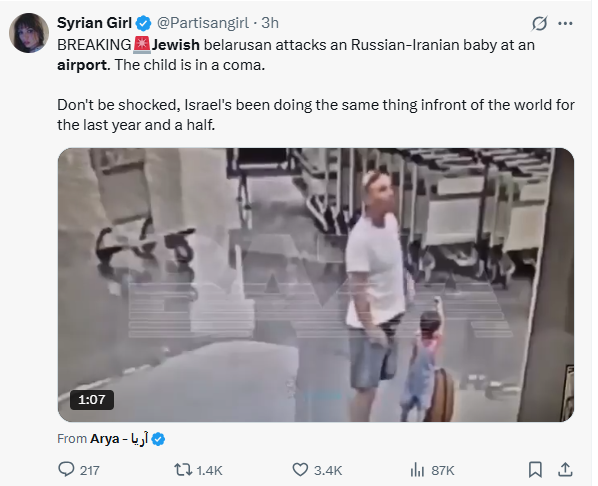The height and width of the screenshot is (486, 598).
Task: Click the 1:07 video duration badge
Action: coord(92,400)
